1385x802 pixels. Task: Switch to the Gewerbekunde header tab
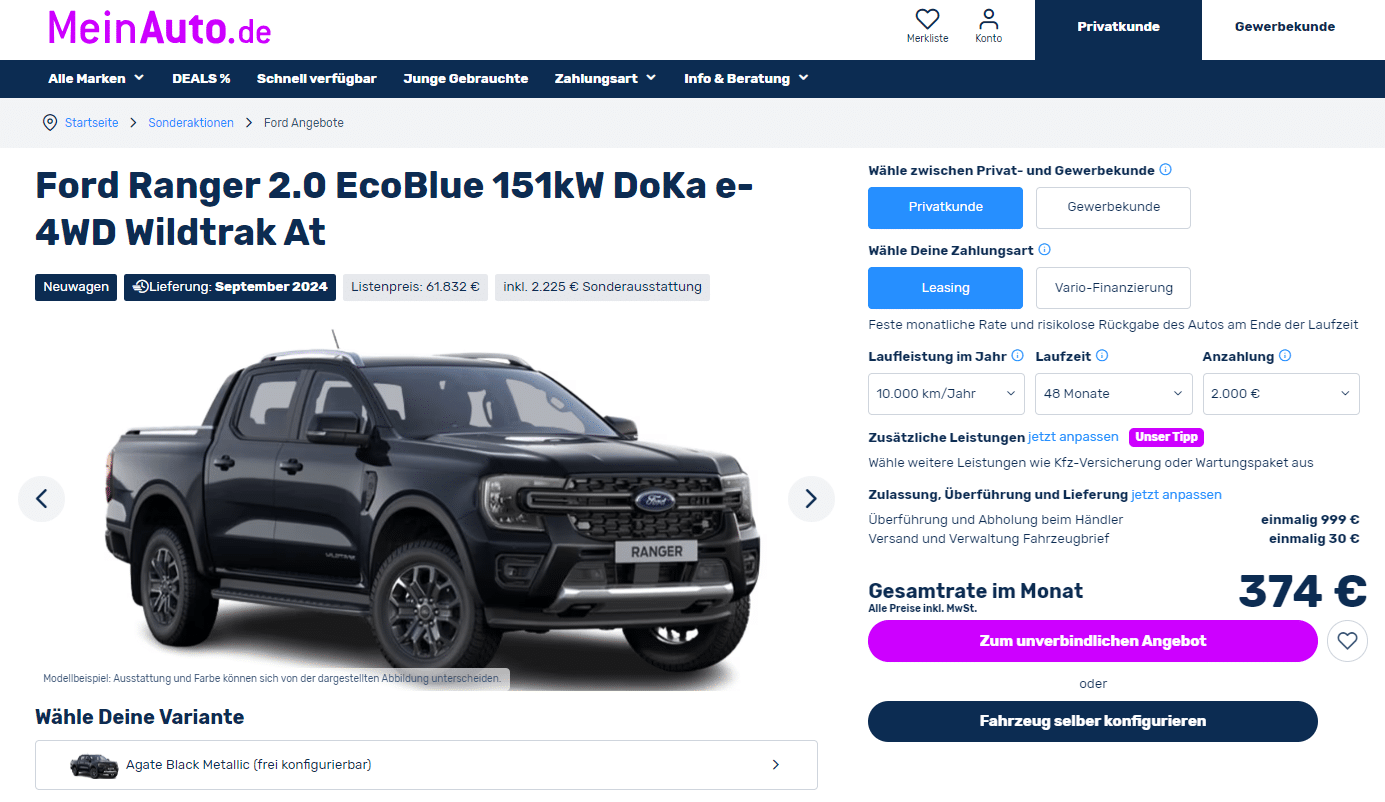click(1284, 27)
